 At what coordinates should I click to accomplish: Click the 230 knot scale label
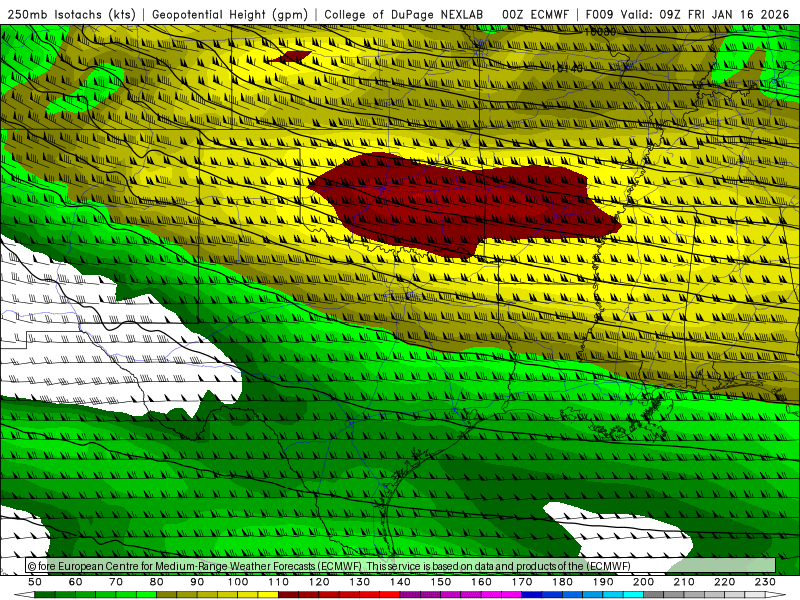[x=765, y=582]
